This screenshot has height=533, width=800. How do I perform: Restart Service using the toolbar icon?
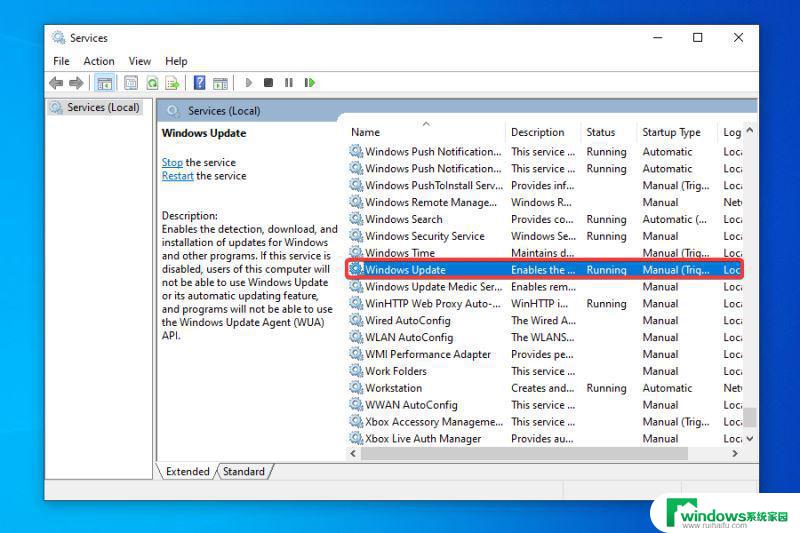click(x=310, y=83)
